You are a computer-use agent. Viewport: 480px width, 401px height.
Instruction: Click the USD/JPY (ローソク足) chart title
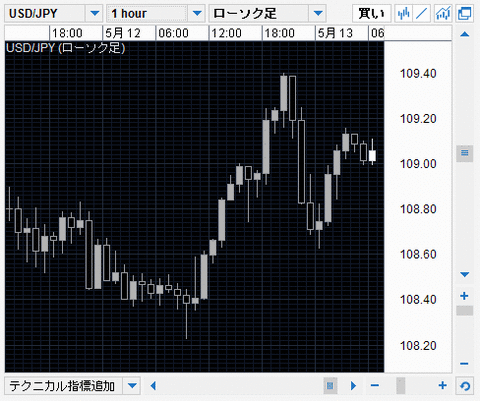tap(65, 48)
